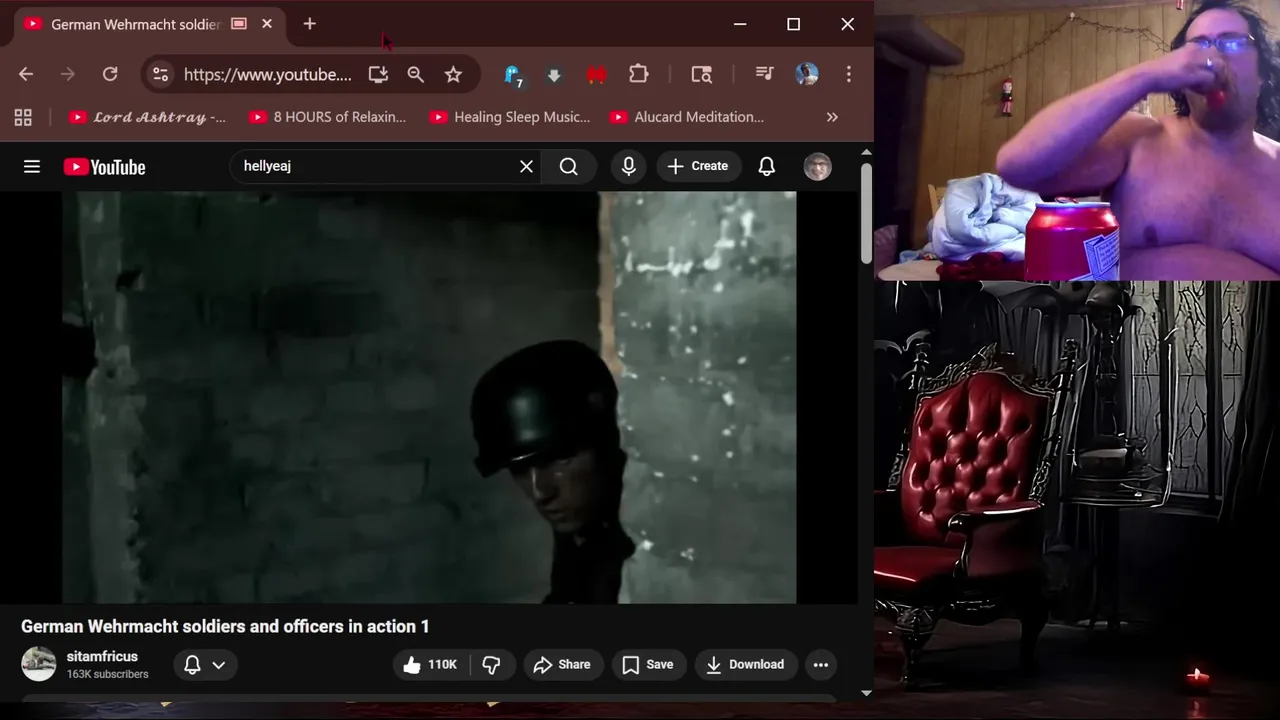
Task: Open Chrome three-dot menu
Action: pos(848,74)
